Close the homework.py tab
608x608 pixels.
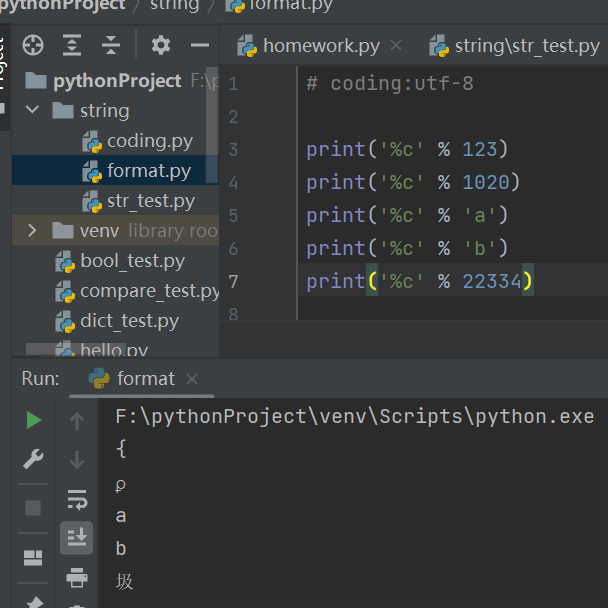pyautogui.click(x=397, y=46)
